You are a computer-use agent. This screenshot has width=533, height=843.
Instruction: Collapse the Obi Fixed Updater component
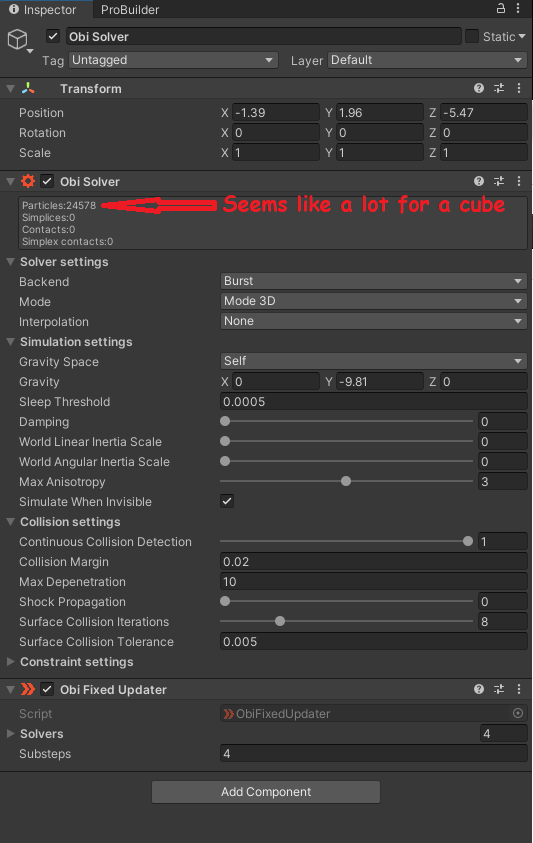[x=10, y=689]
